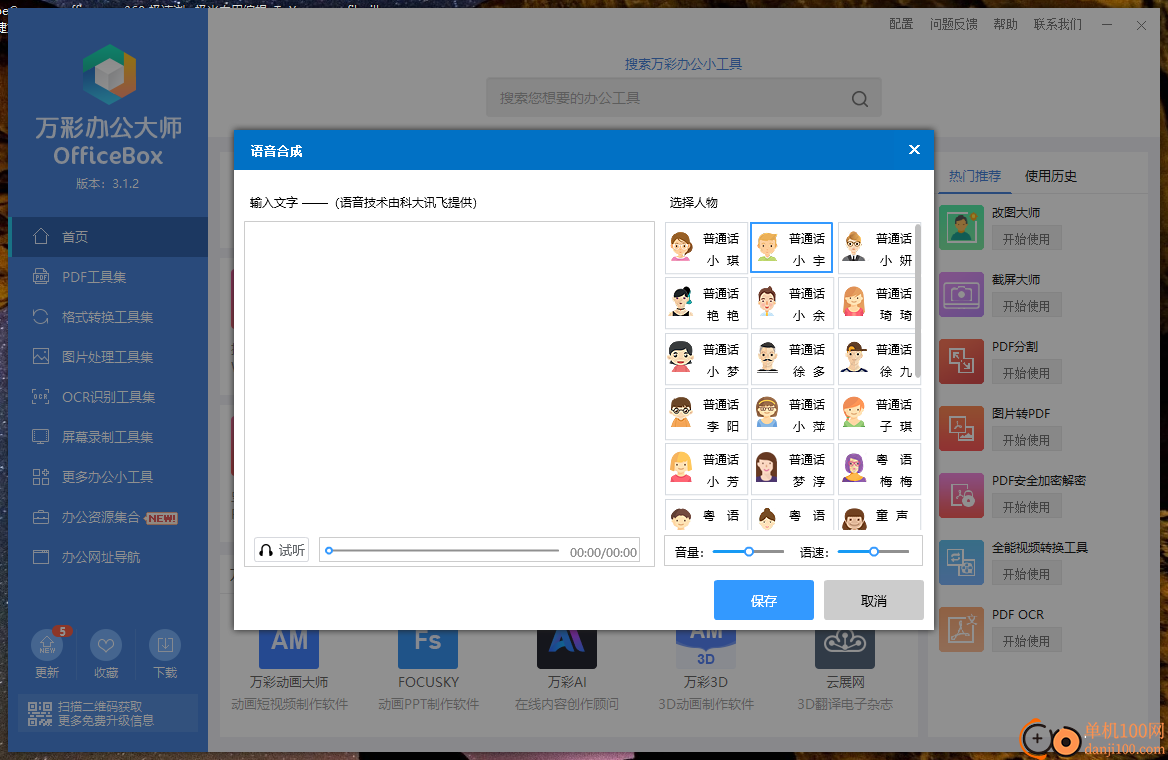Viewport: 1168px width, 760px height.
Task: Click the PDF安全加密解密 icon
Action: click(x=961, y=495)
